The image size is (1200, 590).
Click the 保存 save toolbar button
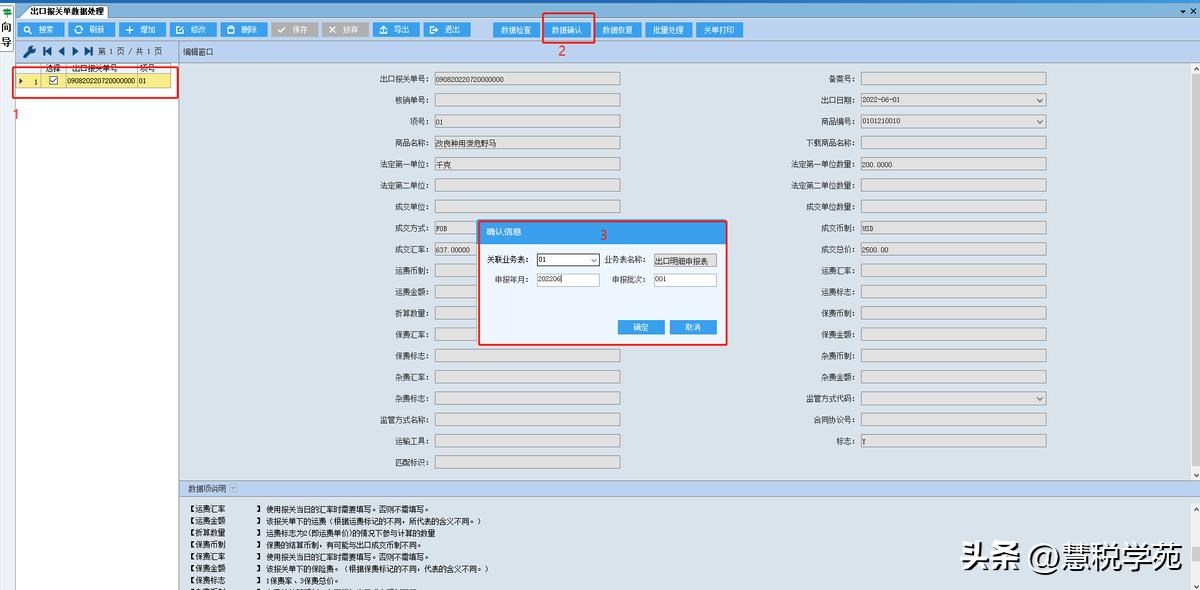coord(295,30)
